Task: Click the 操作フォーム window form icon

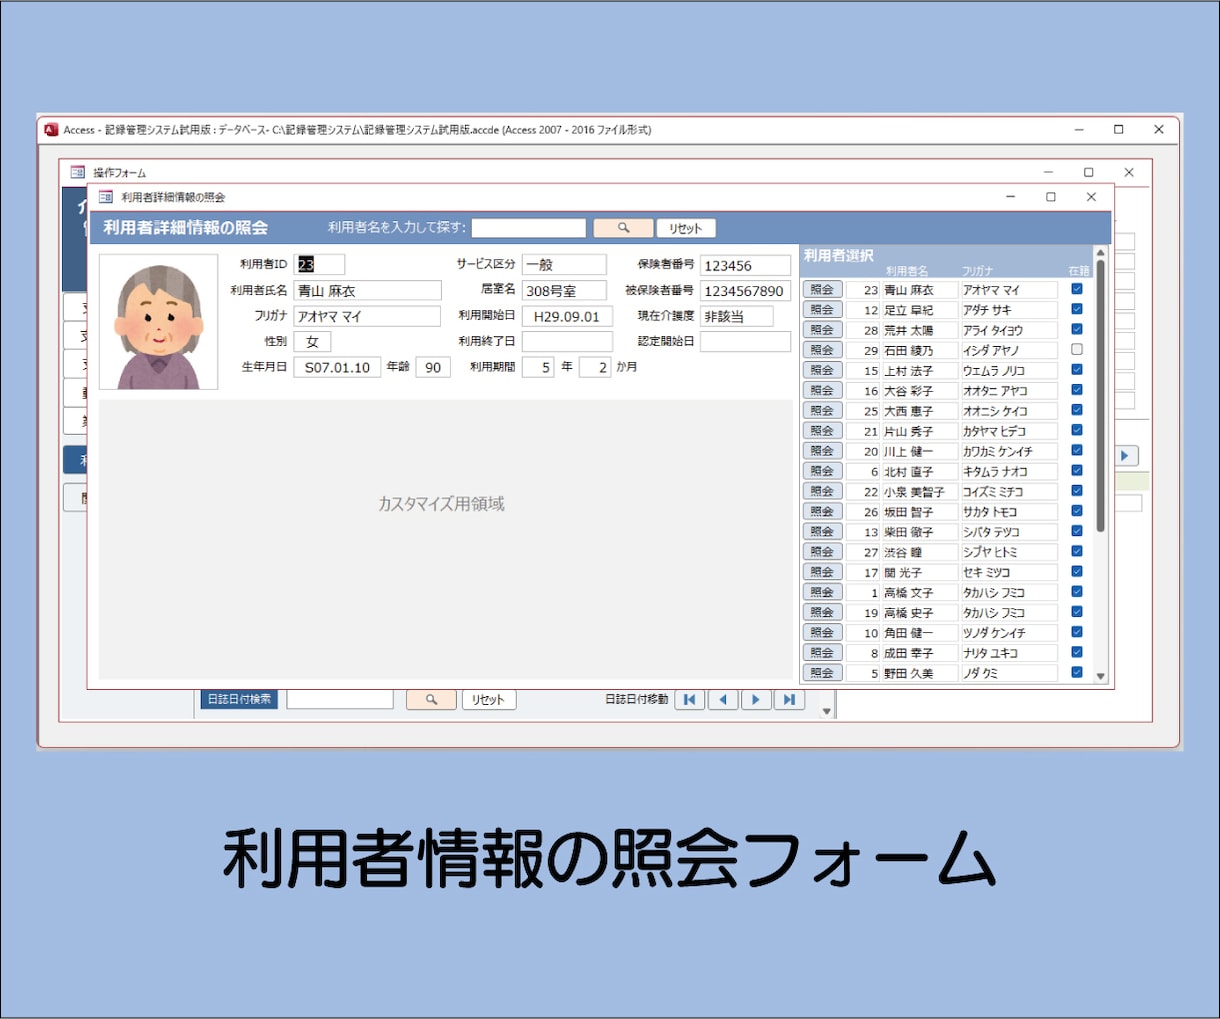Action: (78, 172)
